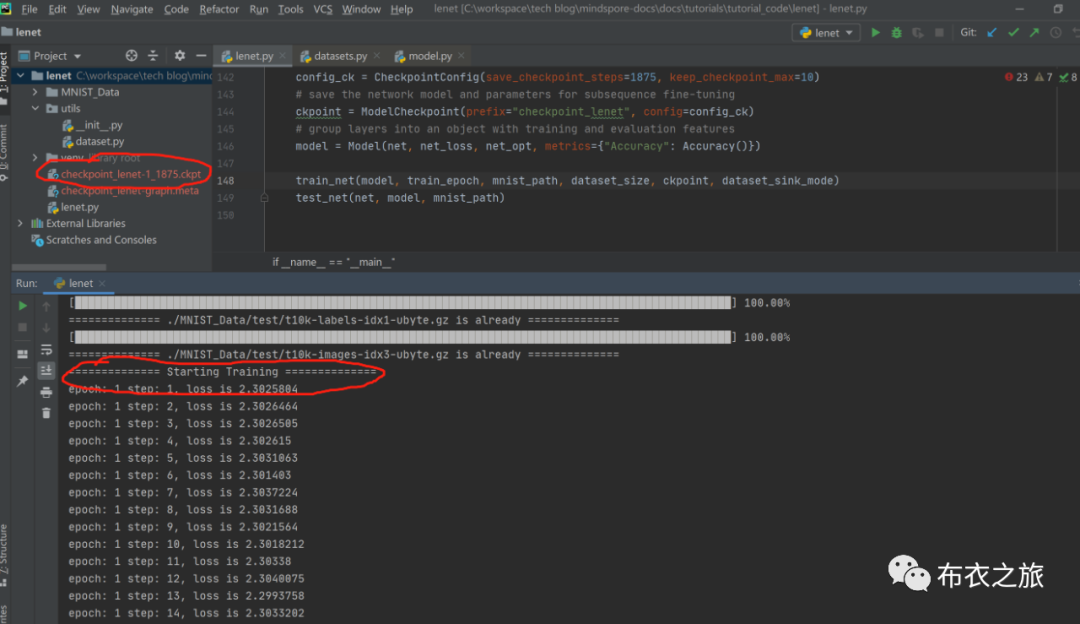Click the fold marker at line 149
The height and width of the screenshot is (624, 1080).
[x=264, y=198]
